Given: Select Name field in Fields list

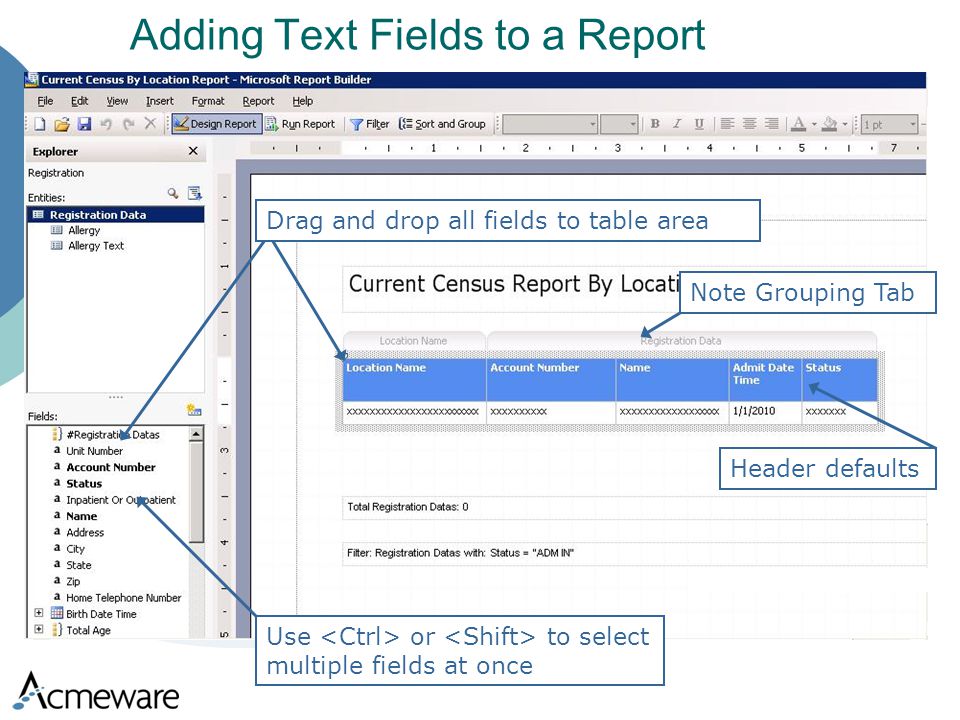Looking at the screenshot, I should pos(81,516).
